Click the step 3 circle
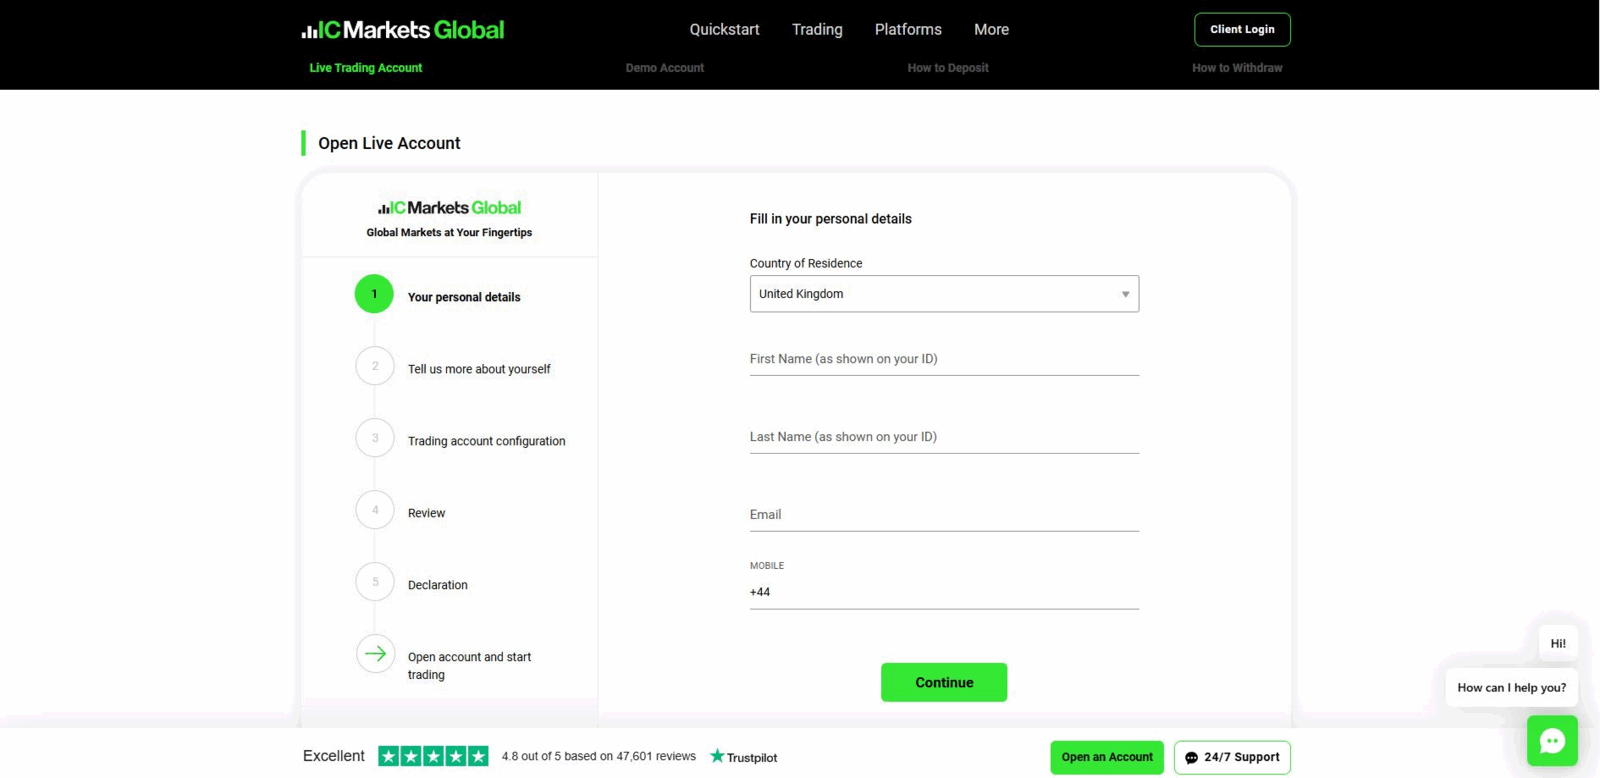Screen dimensions: 1600x778 [375, 438]
